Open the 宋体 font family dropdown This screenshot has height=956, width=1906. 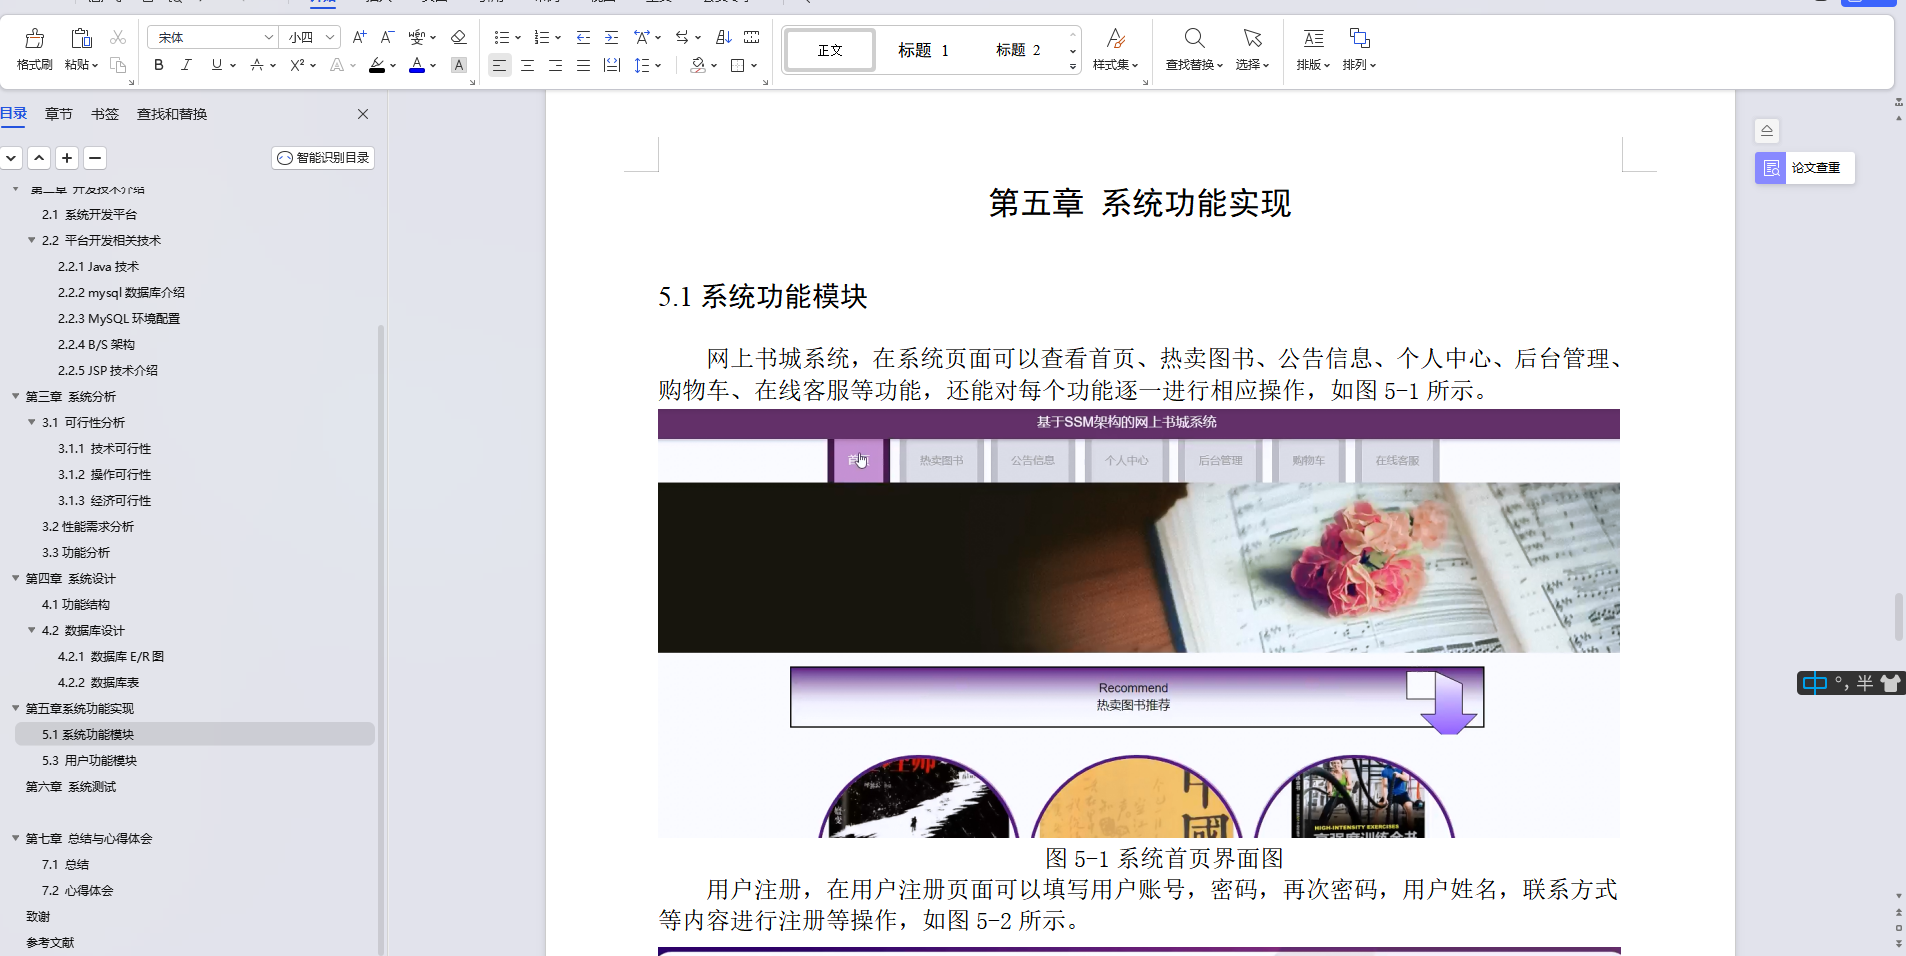(x=213, y=37)
